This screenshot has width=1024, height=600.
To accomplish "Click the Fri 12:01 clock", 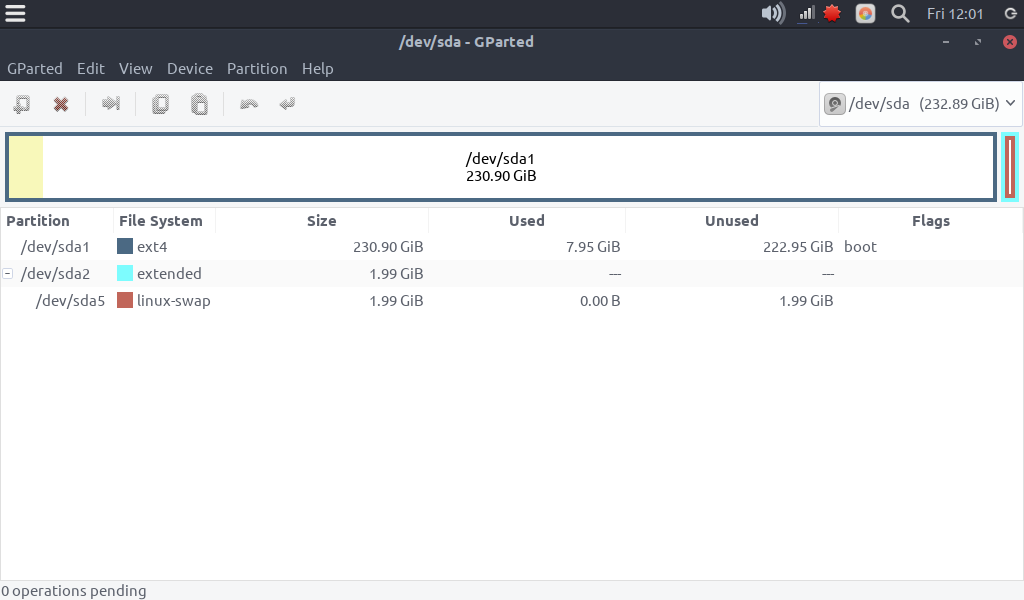I will pyautogui.click(x=955, y=14).
